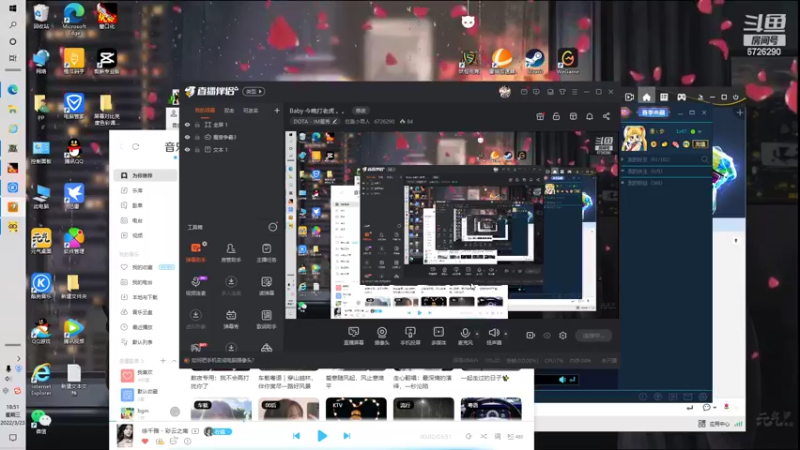The image size is (800, 450).
Task: Open the notification bell icon in streaming header
Action: [x=589, y=116]
